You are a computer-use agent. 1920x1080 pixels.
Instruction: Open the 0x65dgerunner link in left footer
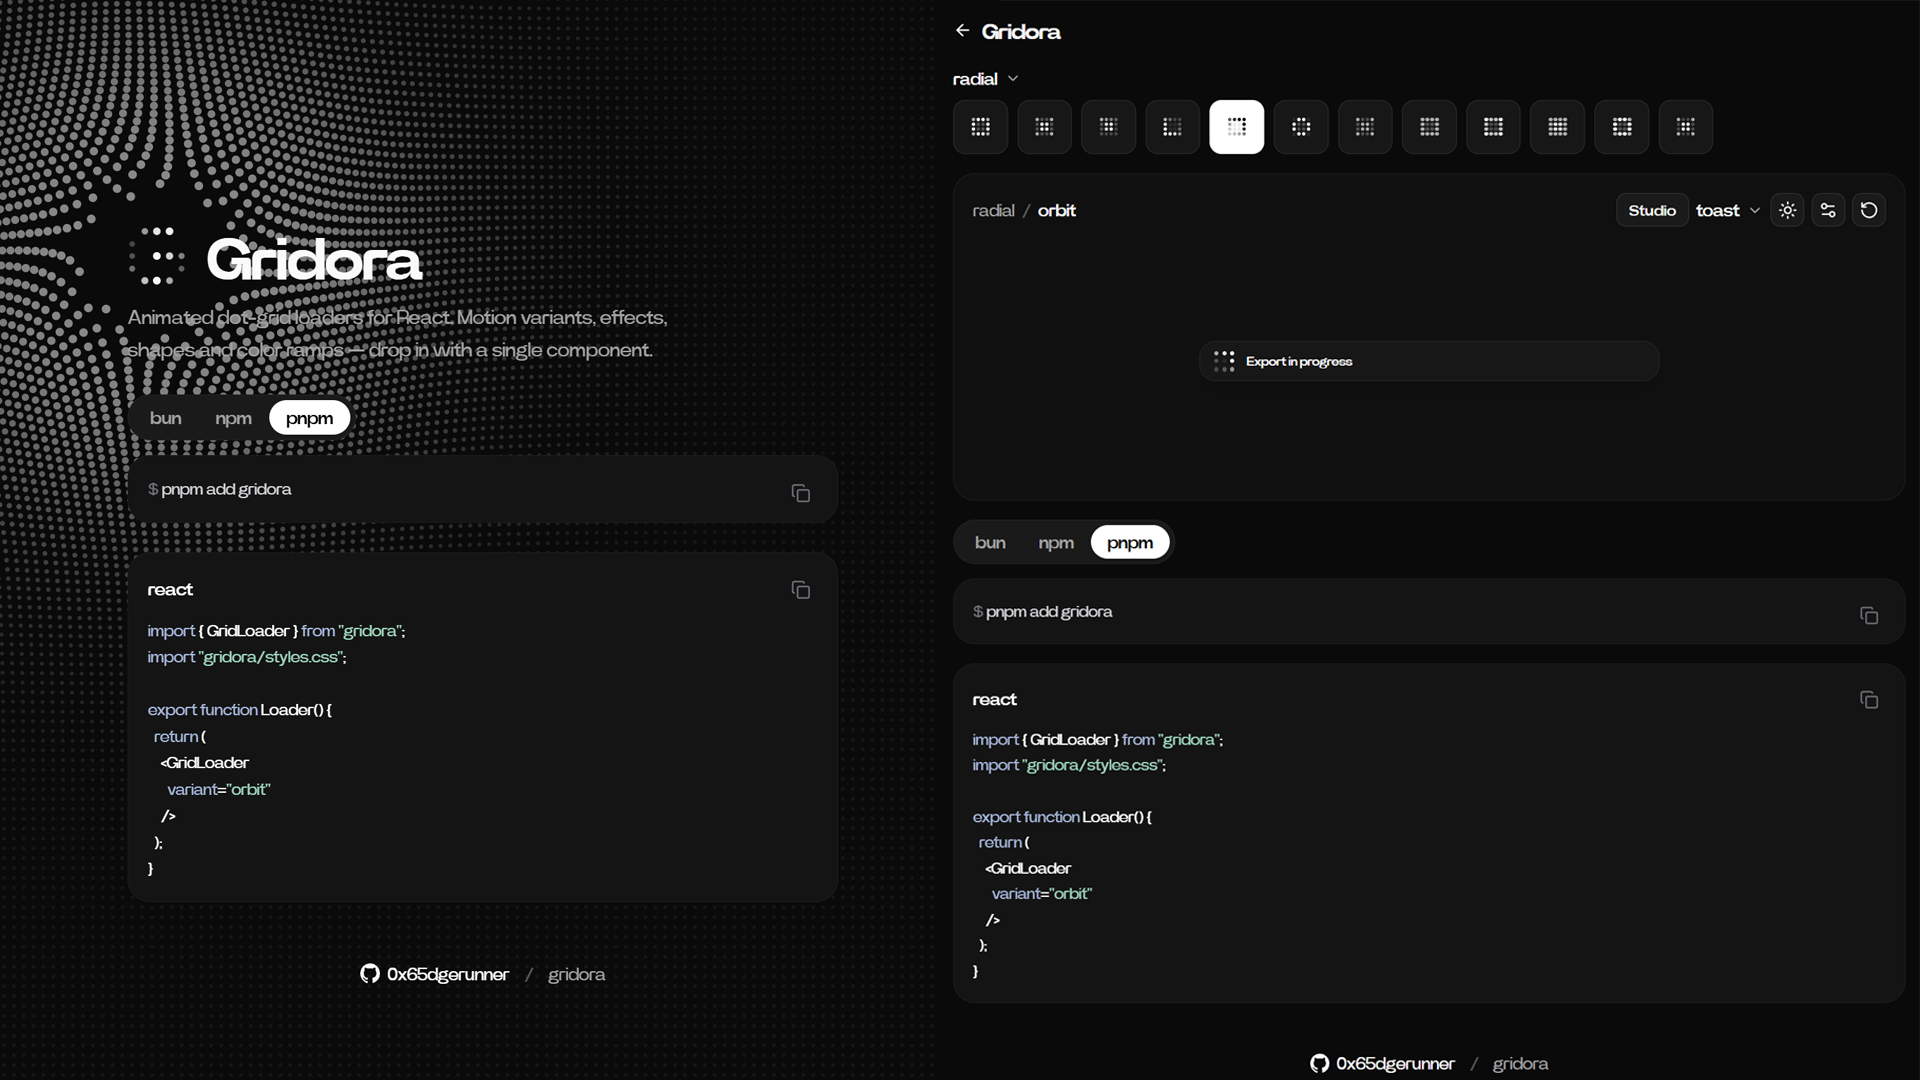pyautogui.click(x=448, y=974)
